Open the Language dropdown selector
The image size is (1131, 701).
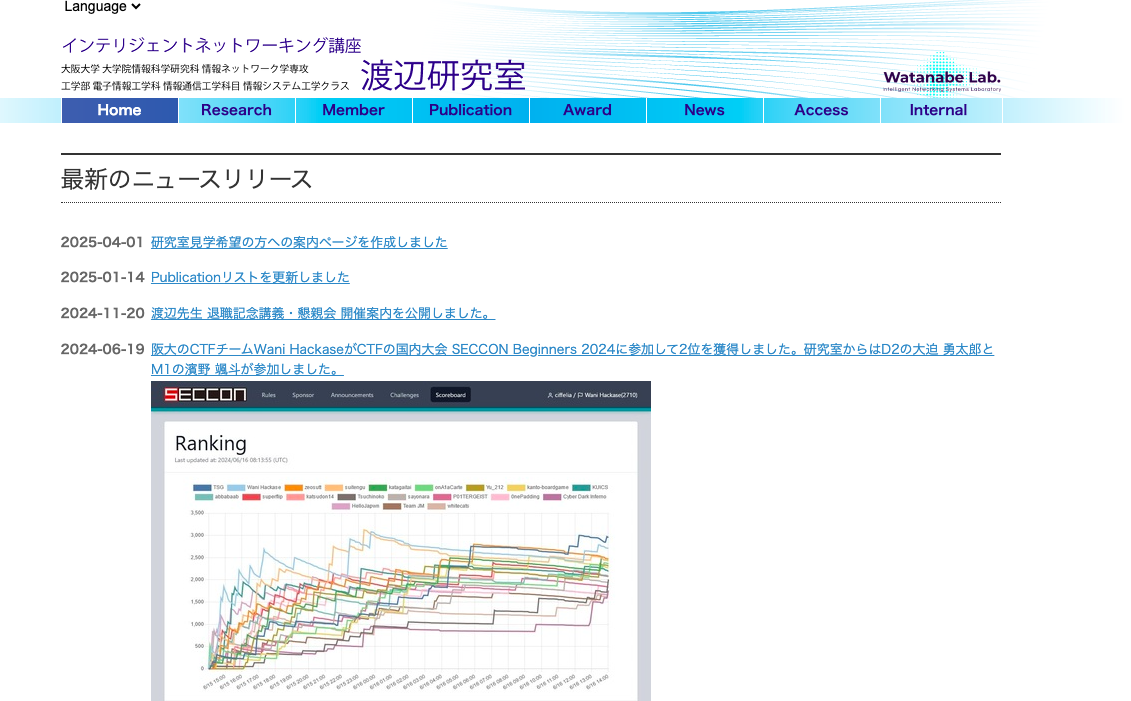(102, 7)
